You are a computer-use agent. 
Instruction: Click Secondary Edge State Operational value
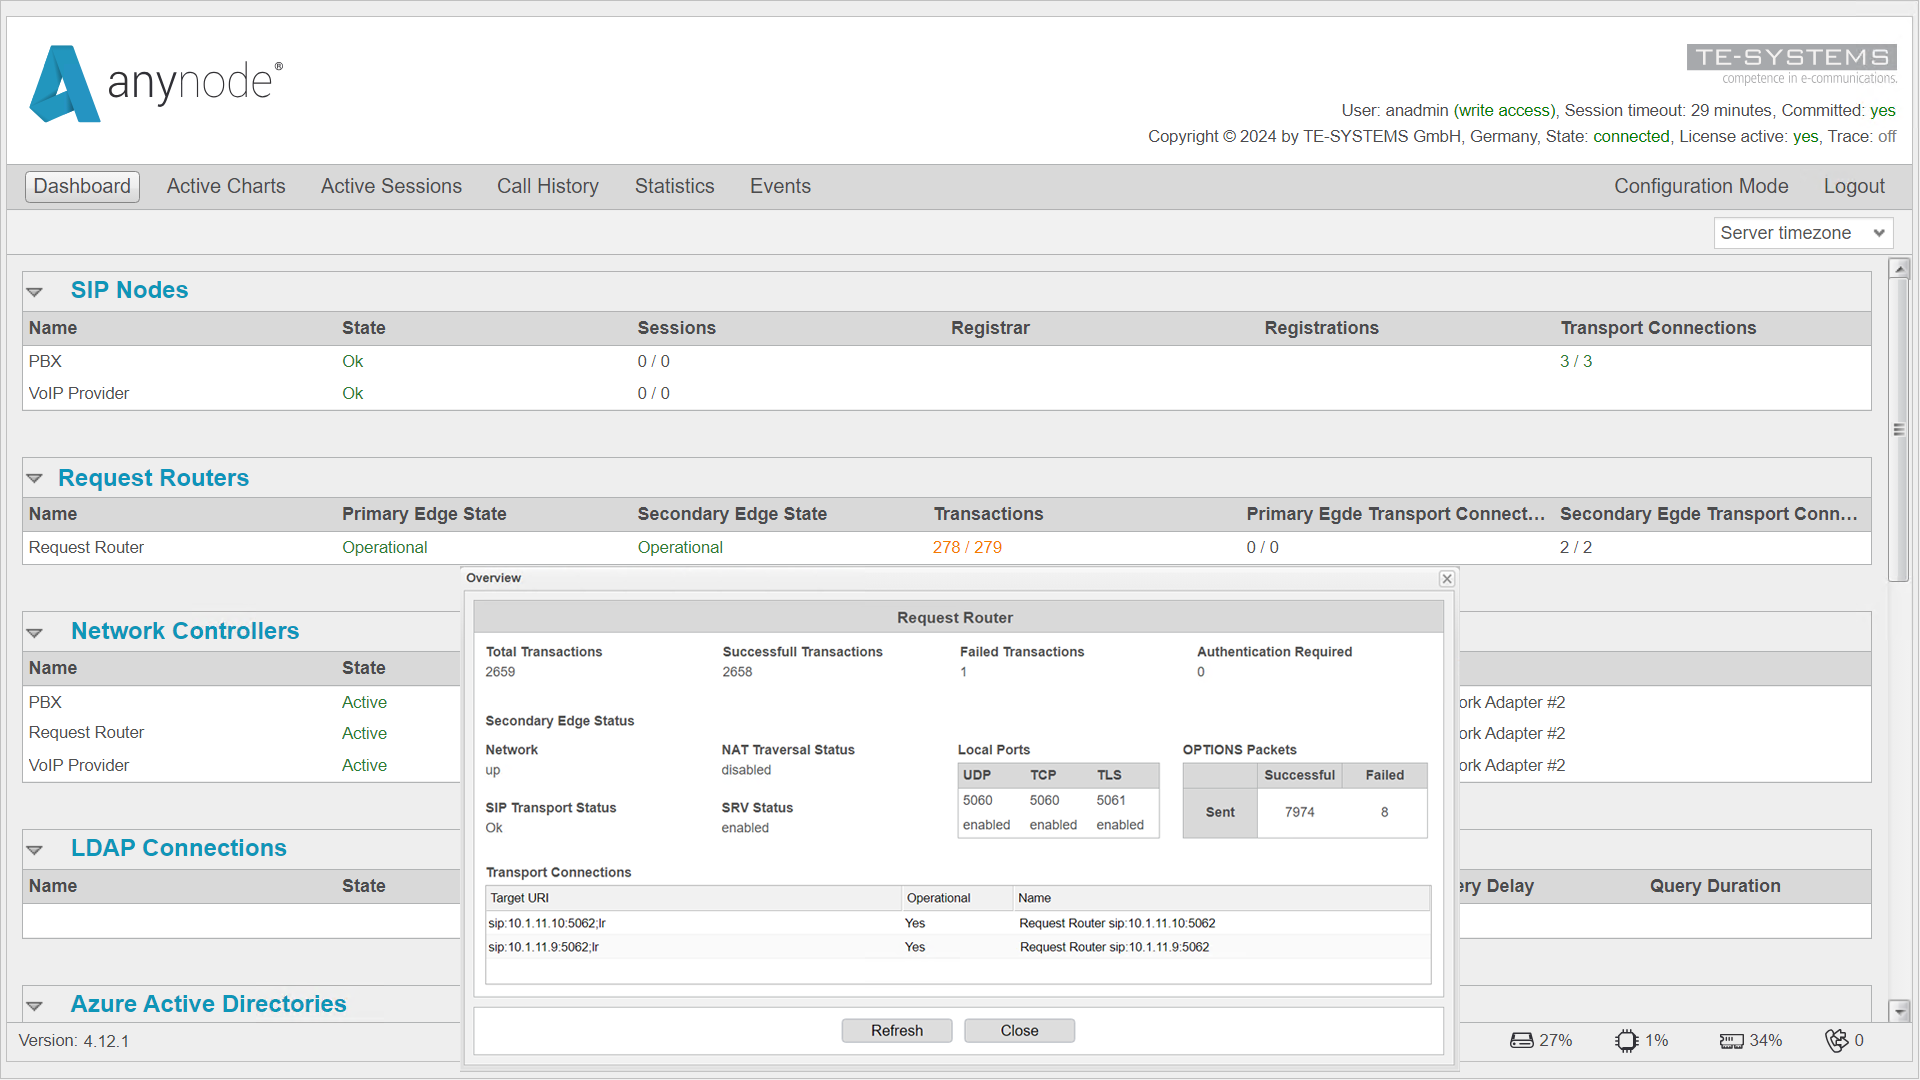(680, 548)
